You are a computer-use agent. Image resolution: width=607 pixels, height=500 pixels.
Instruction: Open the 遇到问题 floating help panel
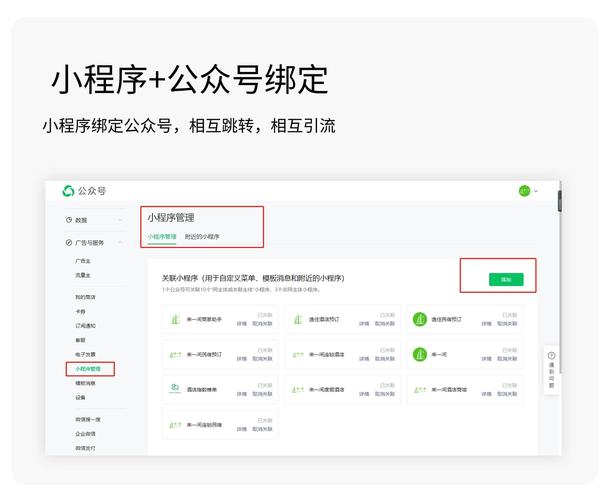click(x=551, y=370)
